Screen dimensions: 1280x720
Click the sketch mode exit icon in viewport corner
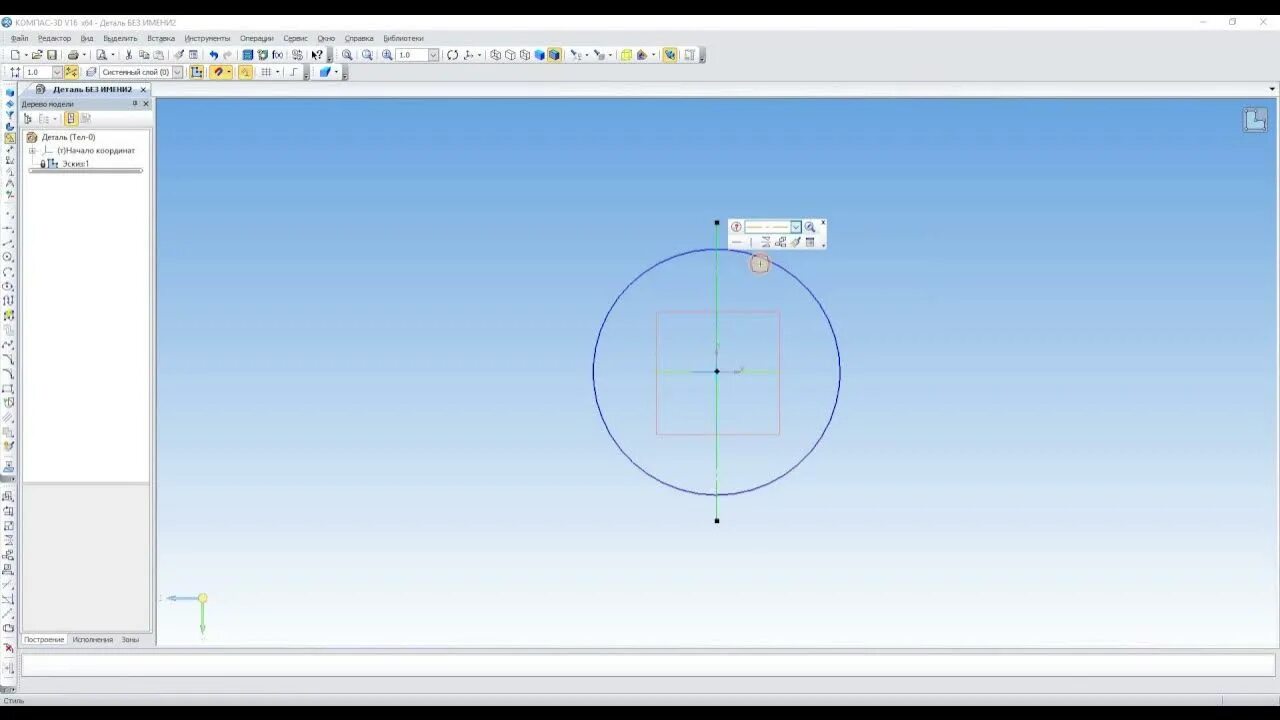pos(1255,121)
